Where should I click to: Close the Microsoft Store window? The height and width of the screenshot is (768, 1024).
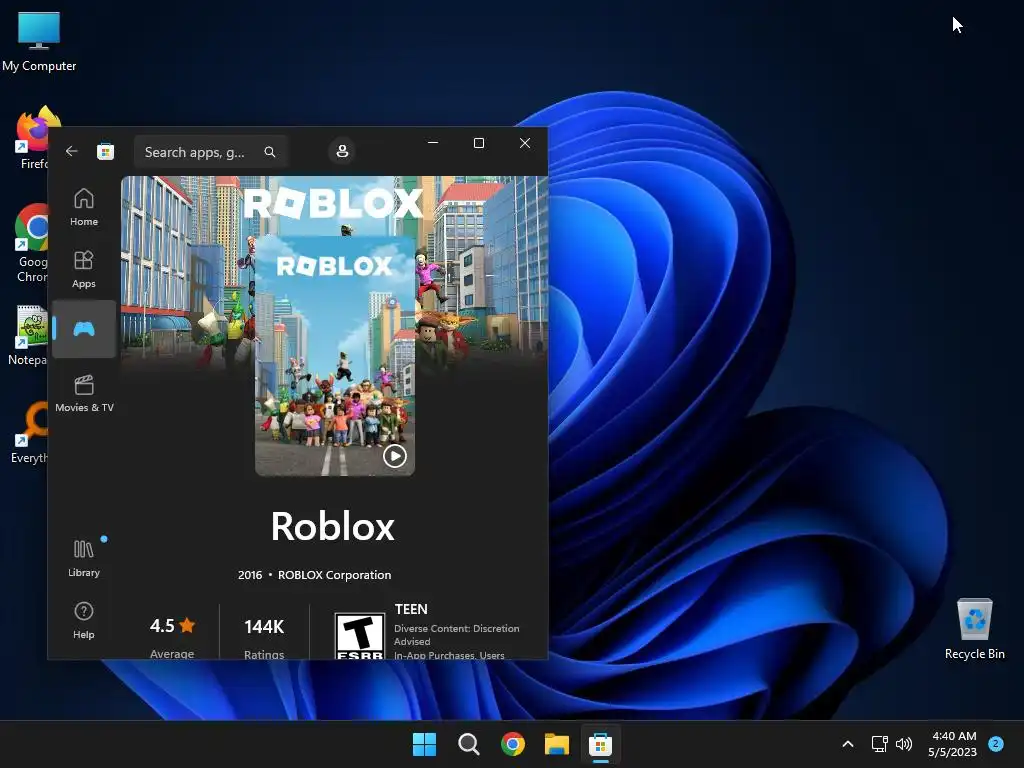524,142
